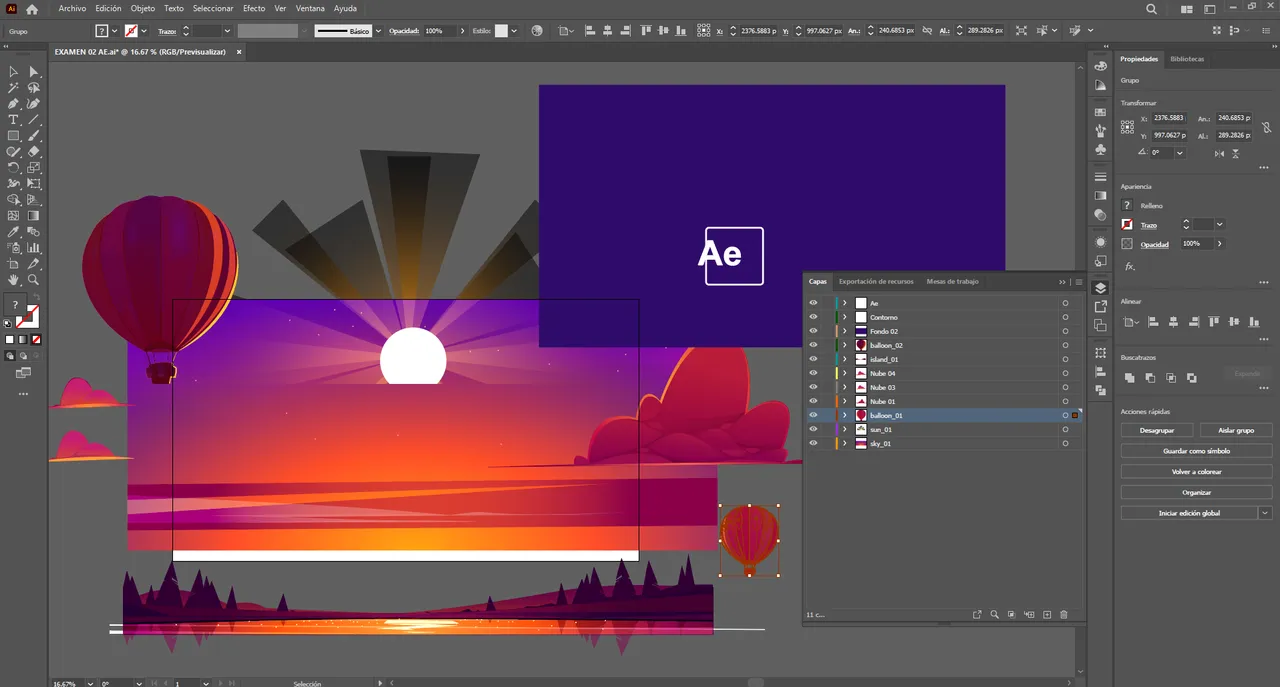Click Iniciar edición global button

pos(1189,513)
